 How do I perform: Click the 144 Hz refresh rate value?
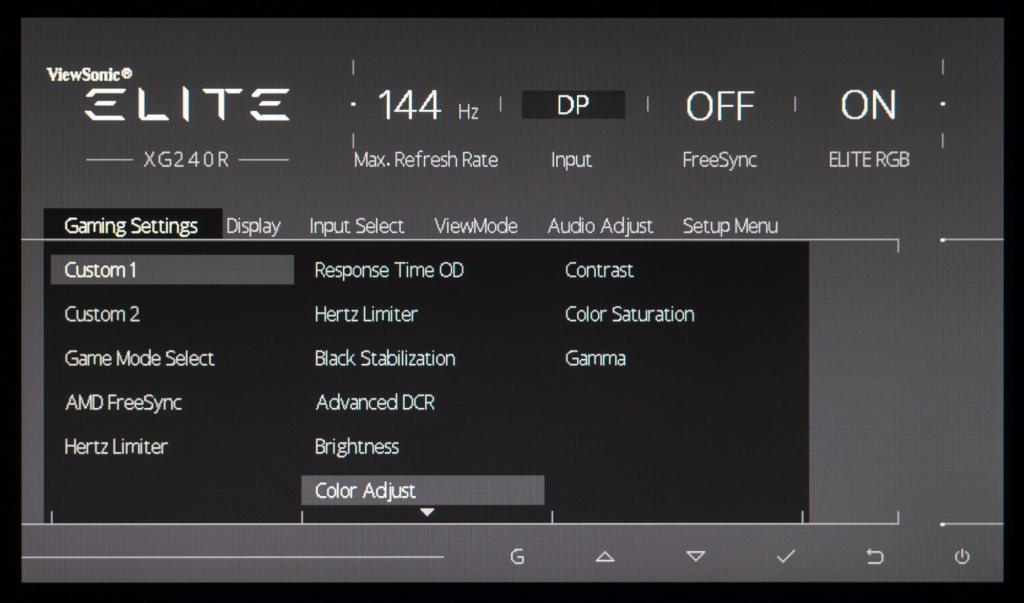click(428, 105)
